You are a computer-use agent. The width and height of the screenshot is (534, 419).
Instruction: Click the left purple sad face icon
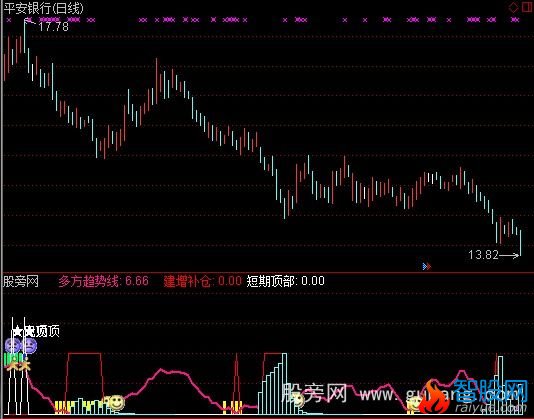[12, 346]
